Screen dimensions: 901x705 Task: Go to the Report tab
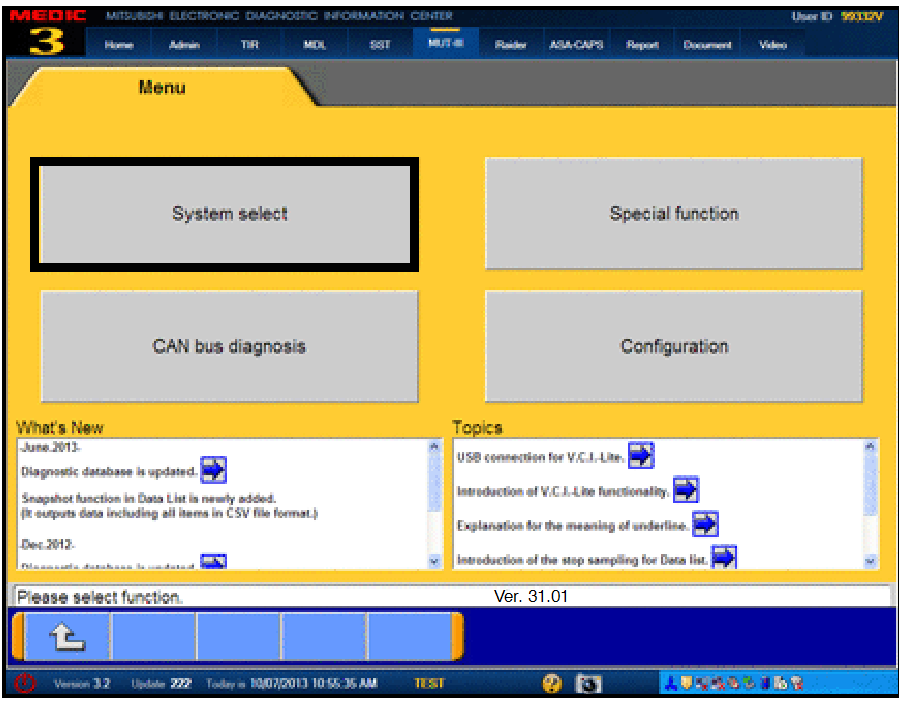(642, 45)
